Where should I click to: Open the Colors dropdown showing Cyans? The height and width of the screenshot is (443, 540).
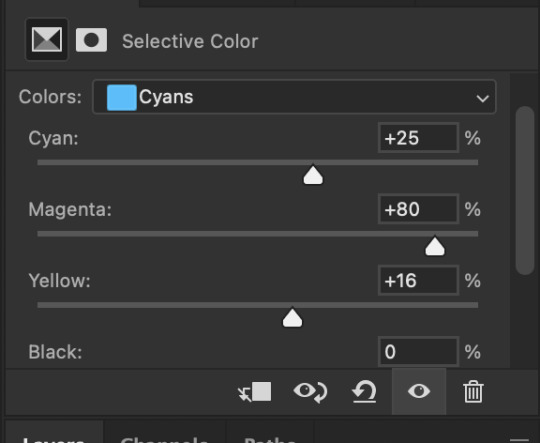click(294, 97)
